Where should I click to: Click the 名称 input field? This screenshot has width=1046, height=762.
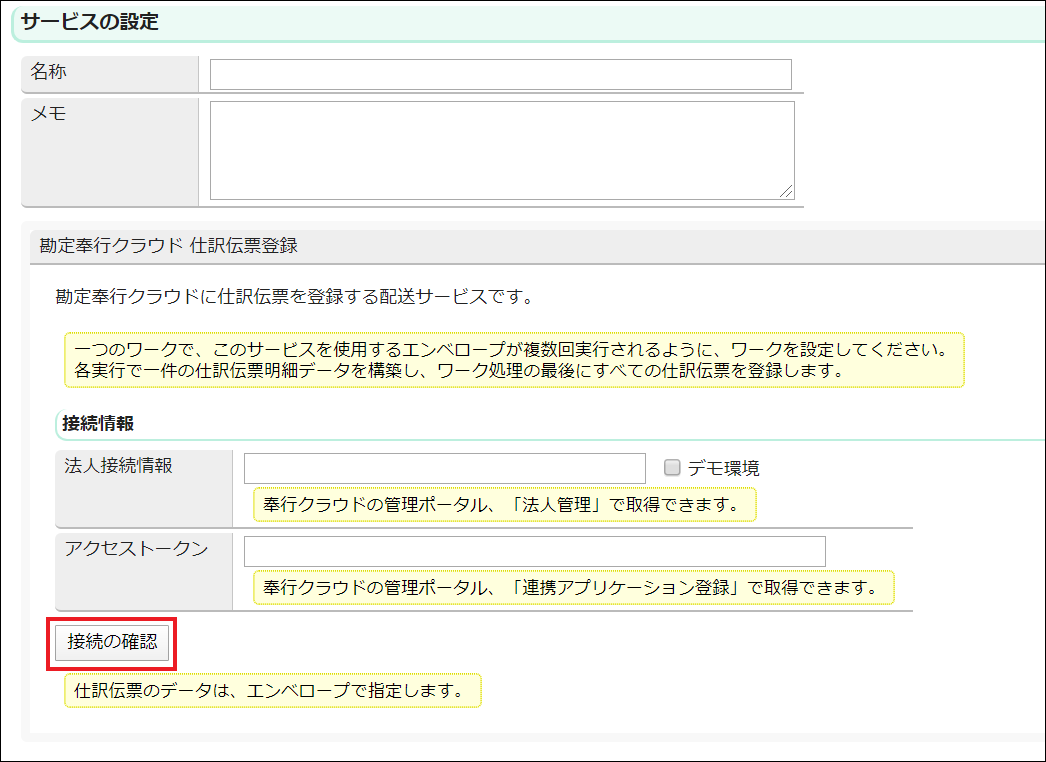500,75
